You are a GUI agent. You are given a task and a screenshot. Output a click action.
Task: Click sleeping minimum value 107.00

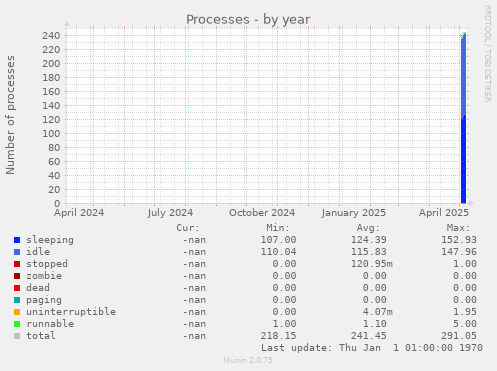click(x=278, y=240)
